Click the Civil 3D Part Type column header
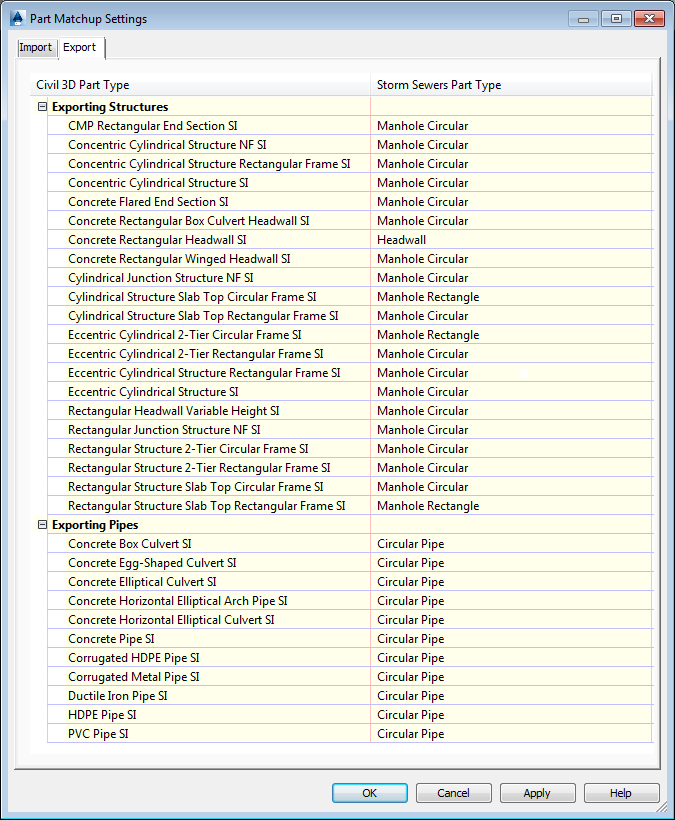This screenshot has height=820, width=675. coord(201,85)
